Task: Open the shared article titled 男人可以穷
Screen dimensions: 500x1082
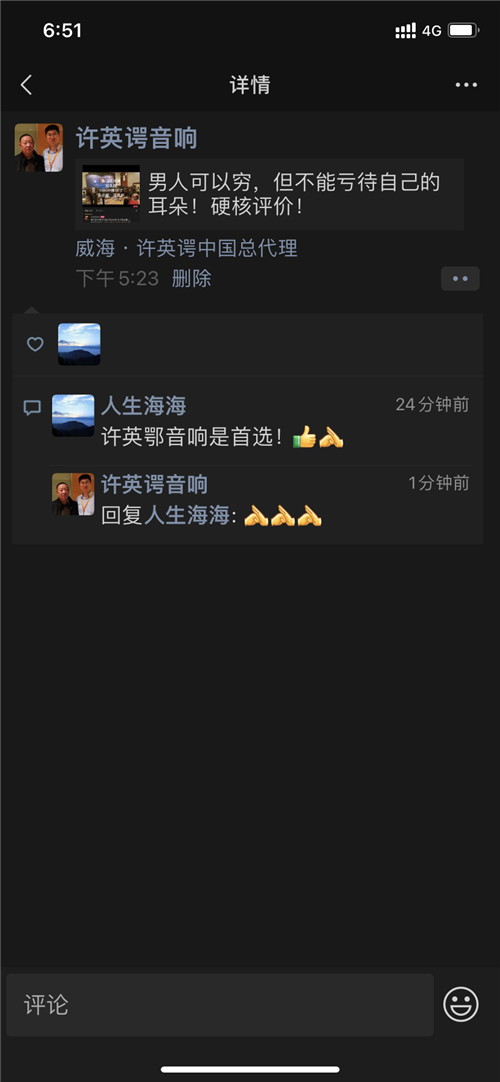Action: coord(269,194)
